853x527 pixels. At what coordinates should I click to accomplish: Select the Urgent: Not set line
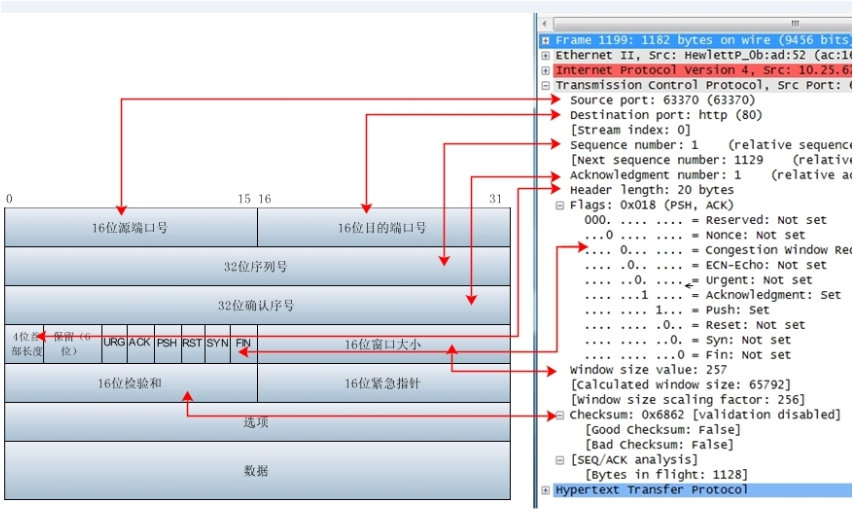pyautogui.click(x=699, y=280)
